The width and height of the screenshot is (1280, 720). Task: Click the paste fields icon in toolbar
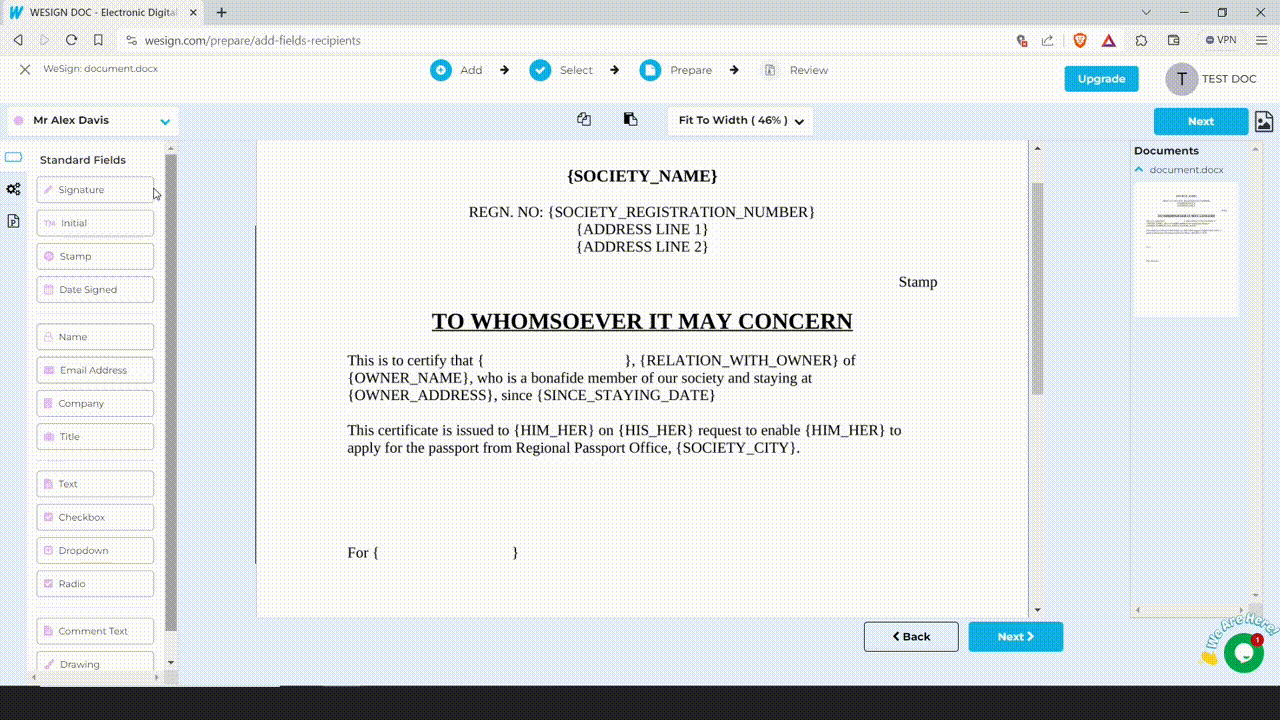tap(630, 119)
